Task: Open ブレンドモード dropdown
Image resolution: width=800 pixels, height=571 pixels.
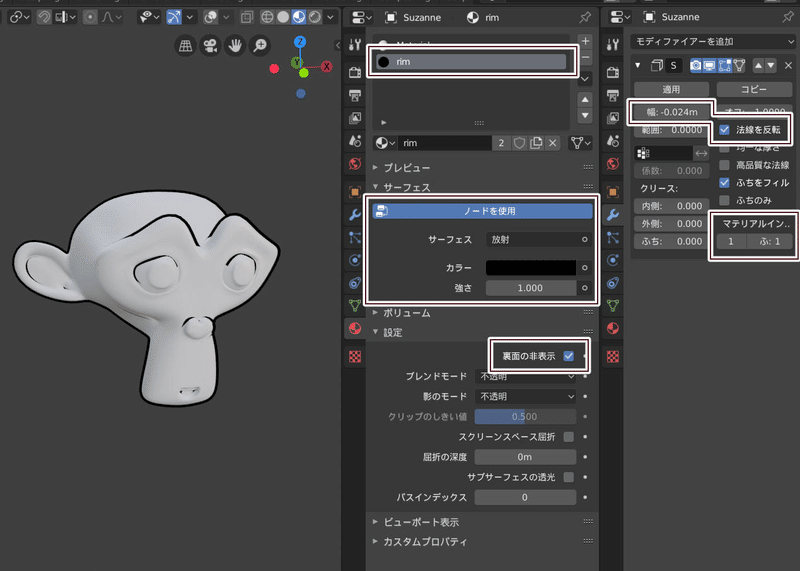Action: click(x=526, y=376)
